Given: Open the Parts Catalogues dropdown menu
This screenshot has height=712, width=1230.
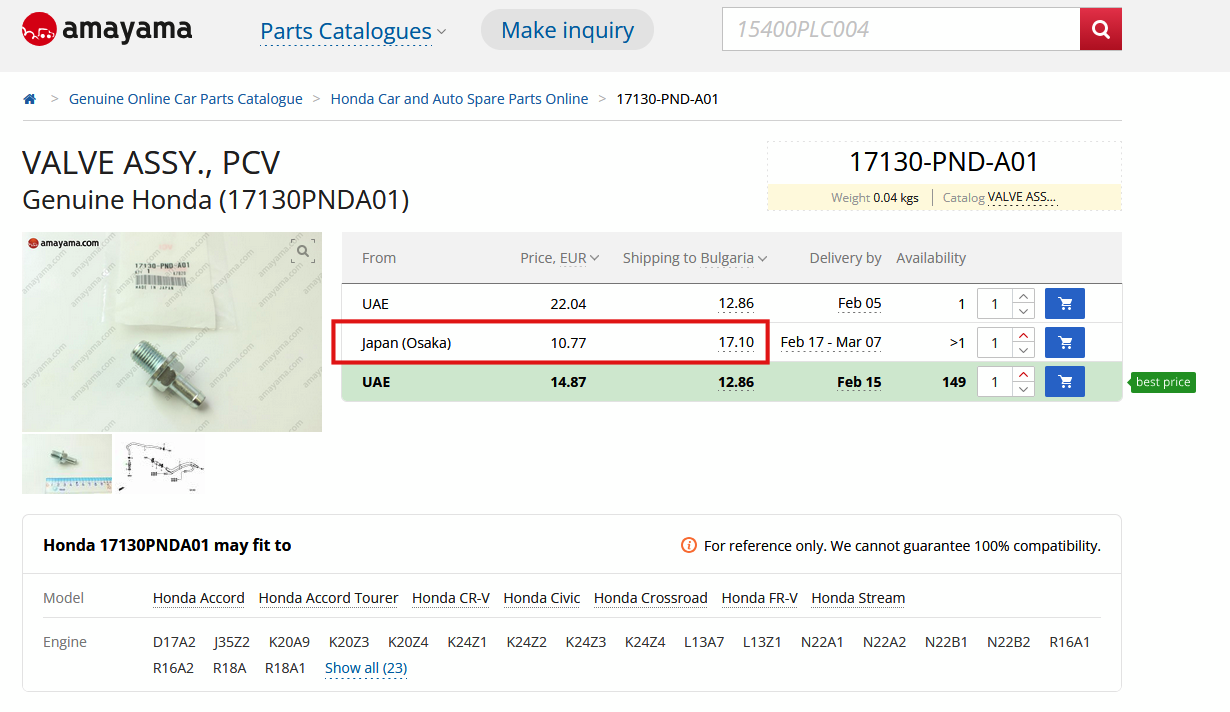Looking at the screenshot, I should click(352, 32).
